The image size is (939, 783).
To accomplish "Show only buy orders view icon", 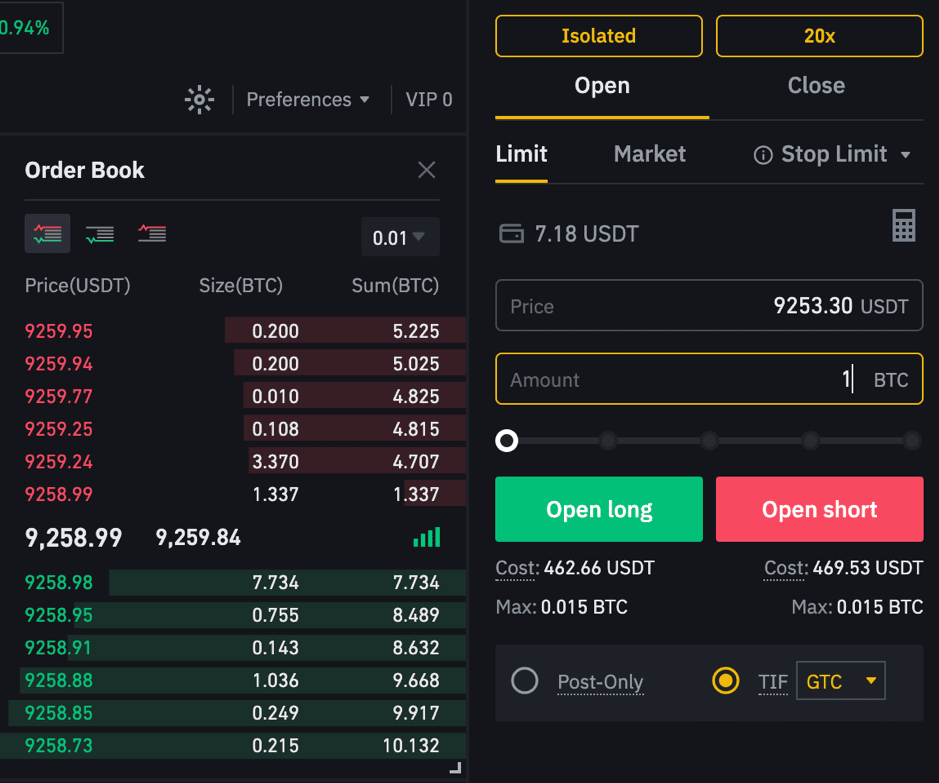I will click(x=99, y=233).
